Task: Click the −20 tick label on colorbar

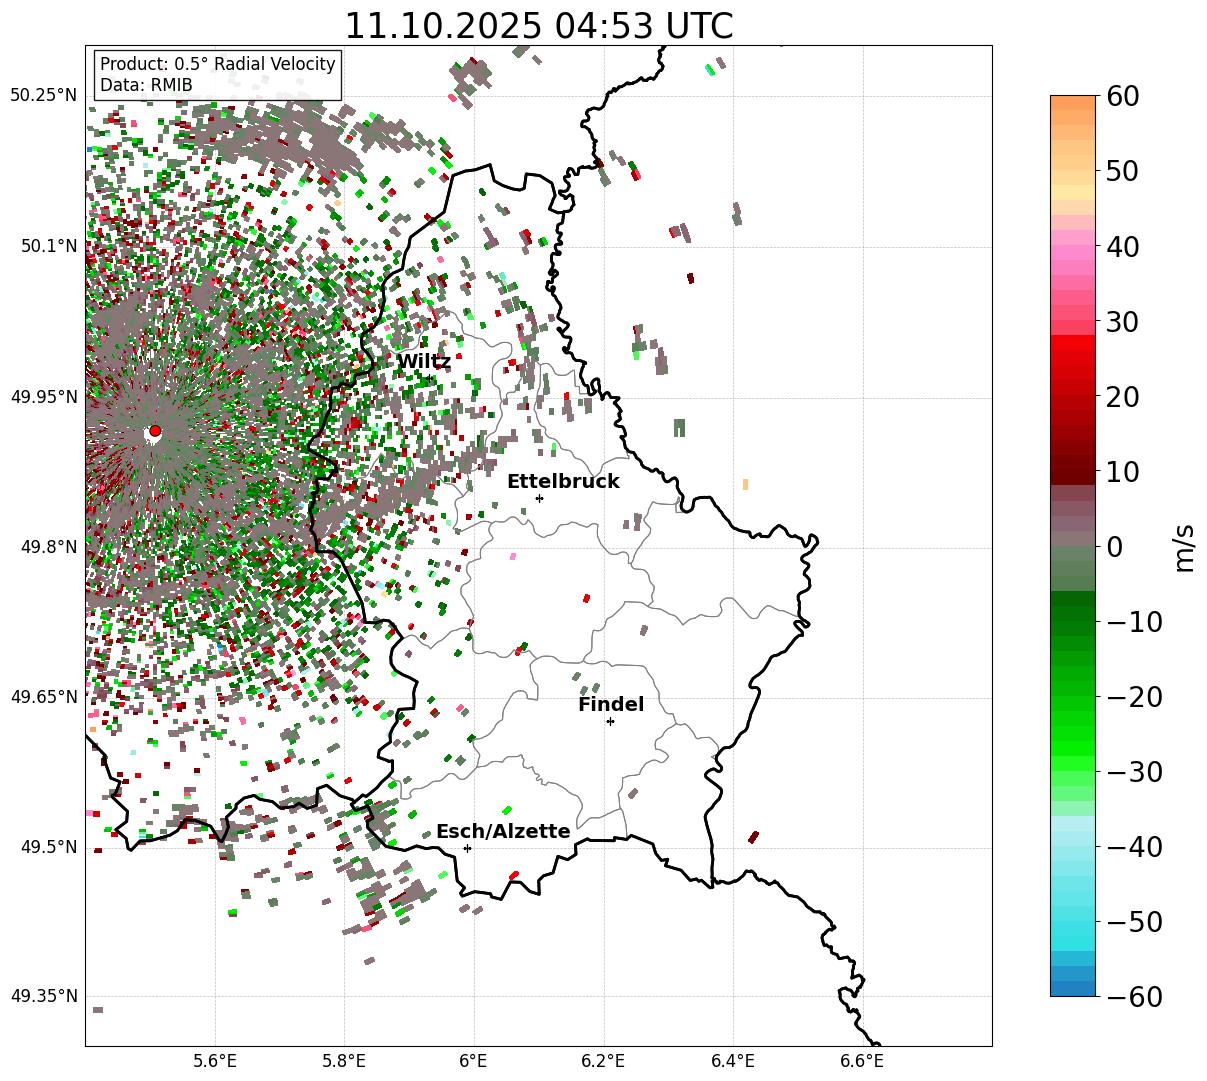Action: 1134,697
